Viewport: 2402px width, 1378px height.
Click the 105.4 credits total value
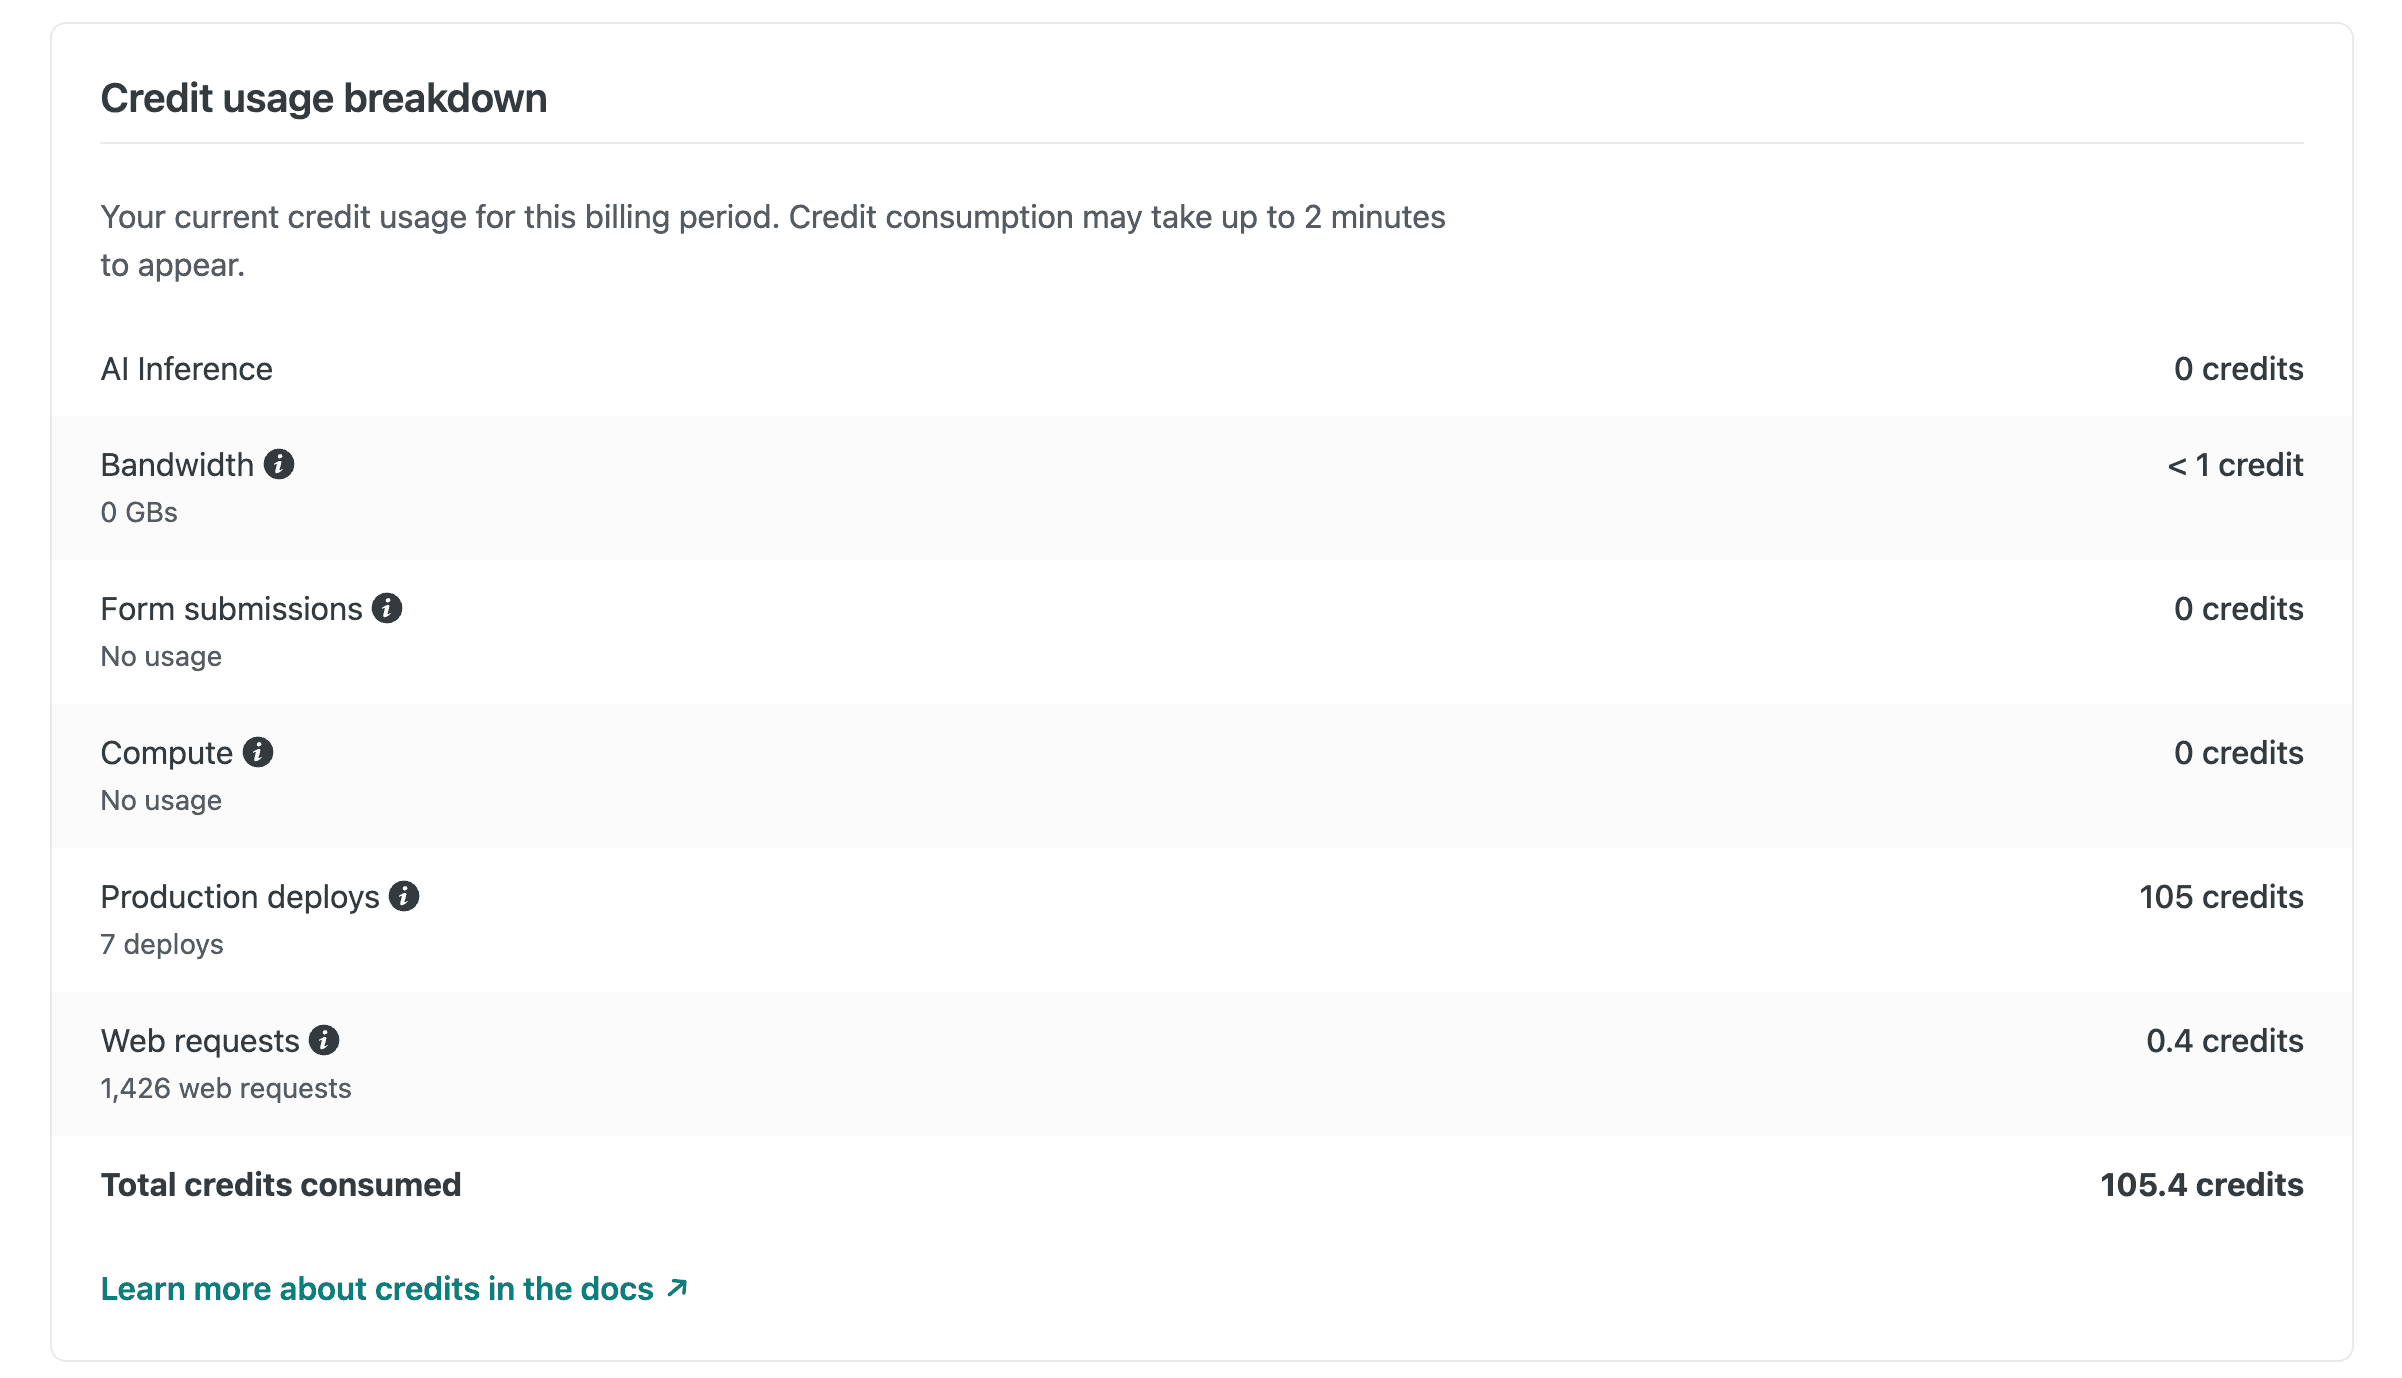click(2201, 1185)
